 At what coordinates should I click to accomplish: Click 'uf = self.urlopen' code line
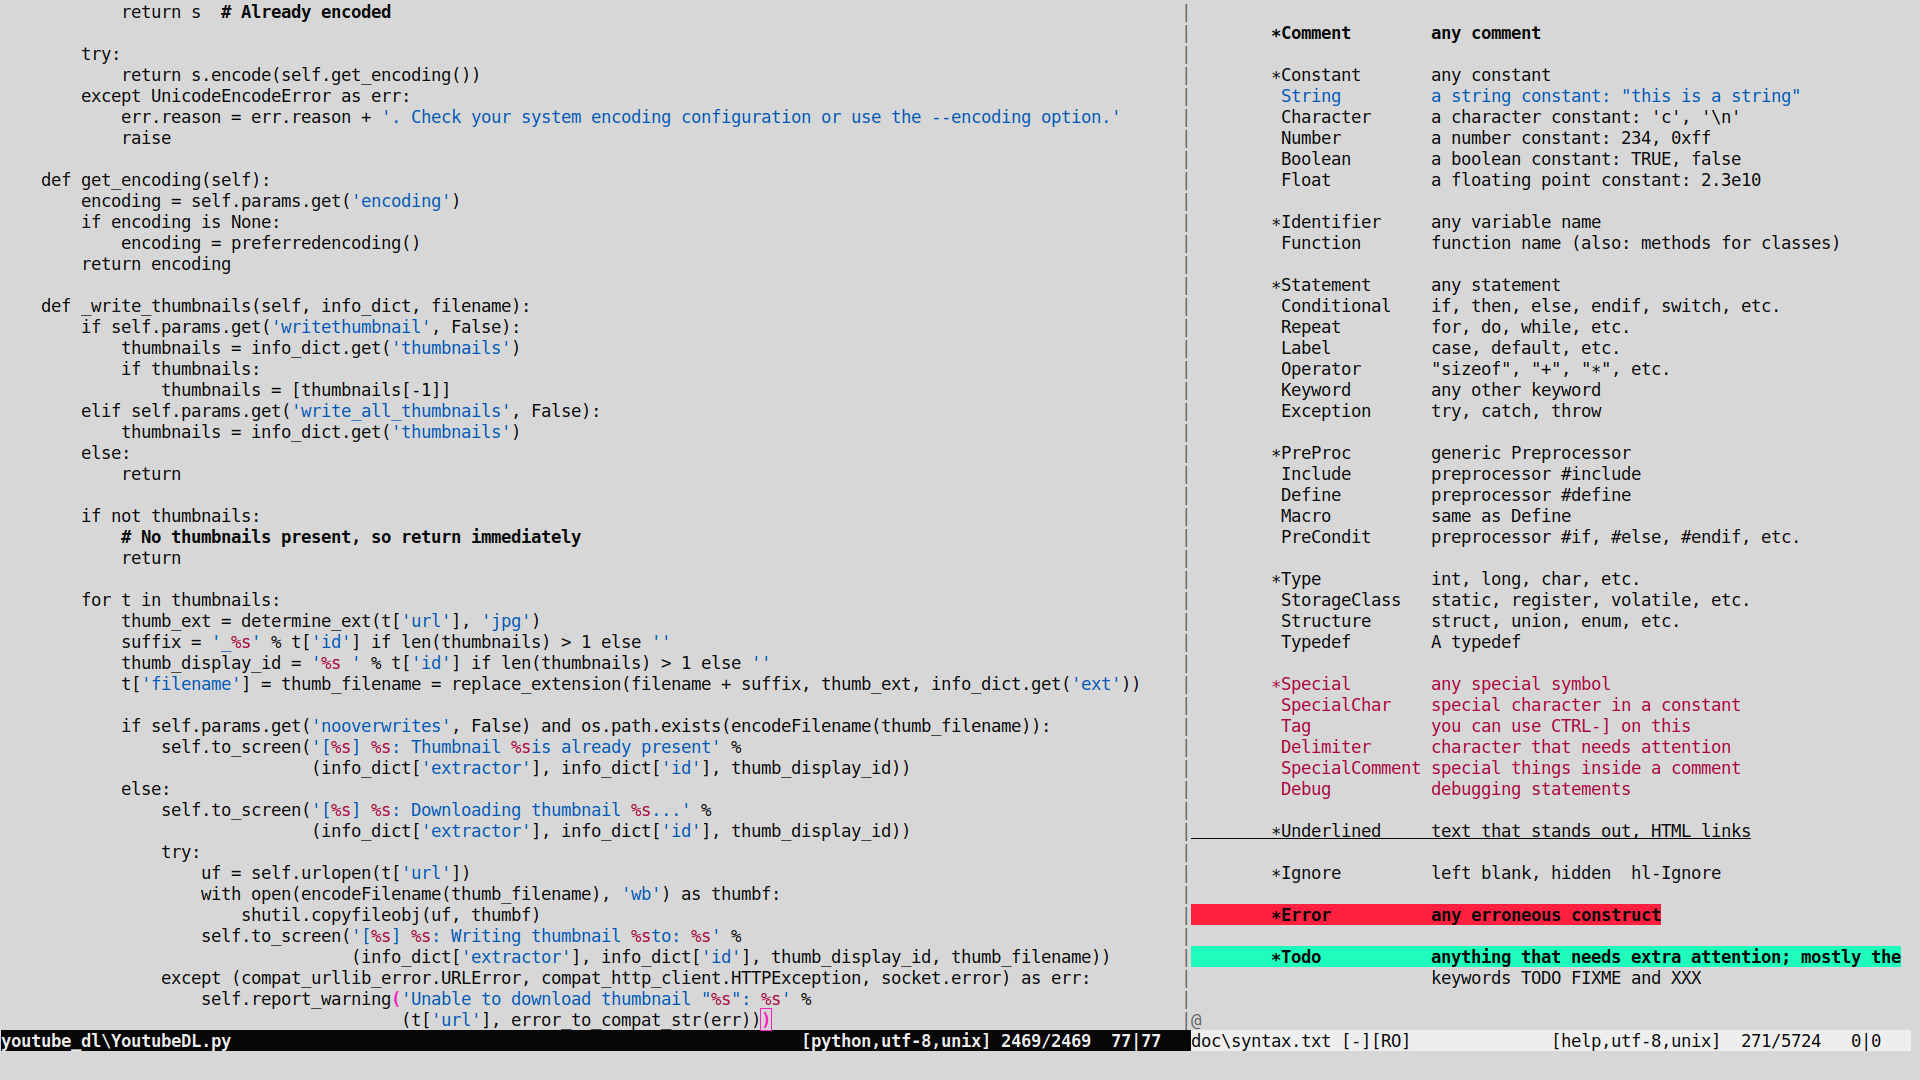click(336, 873)
